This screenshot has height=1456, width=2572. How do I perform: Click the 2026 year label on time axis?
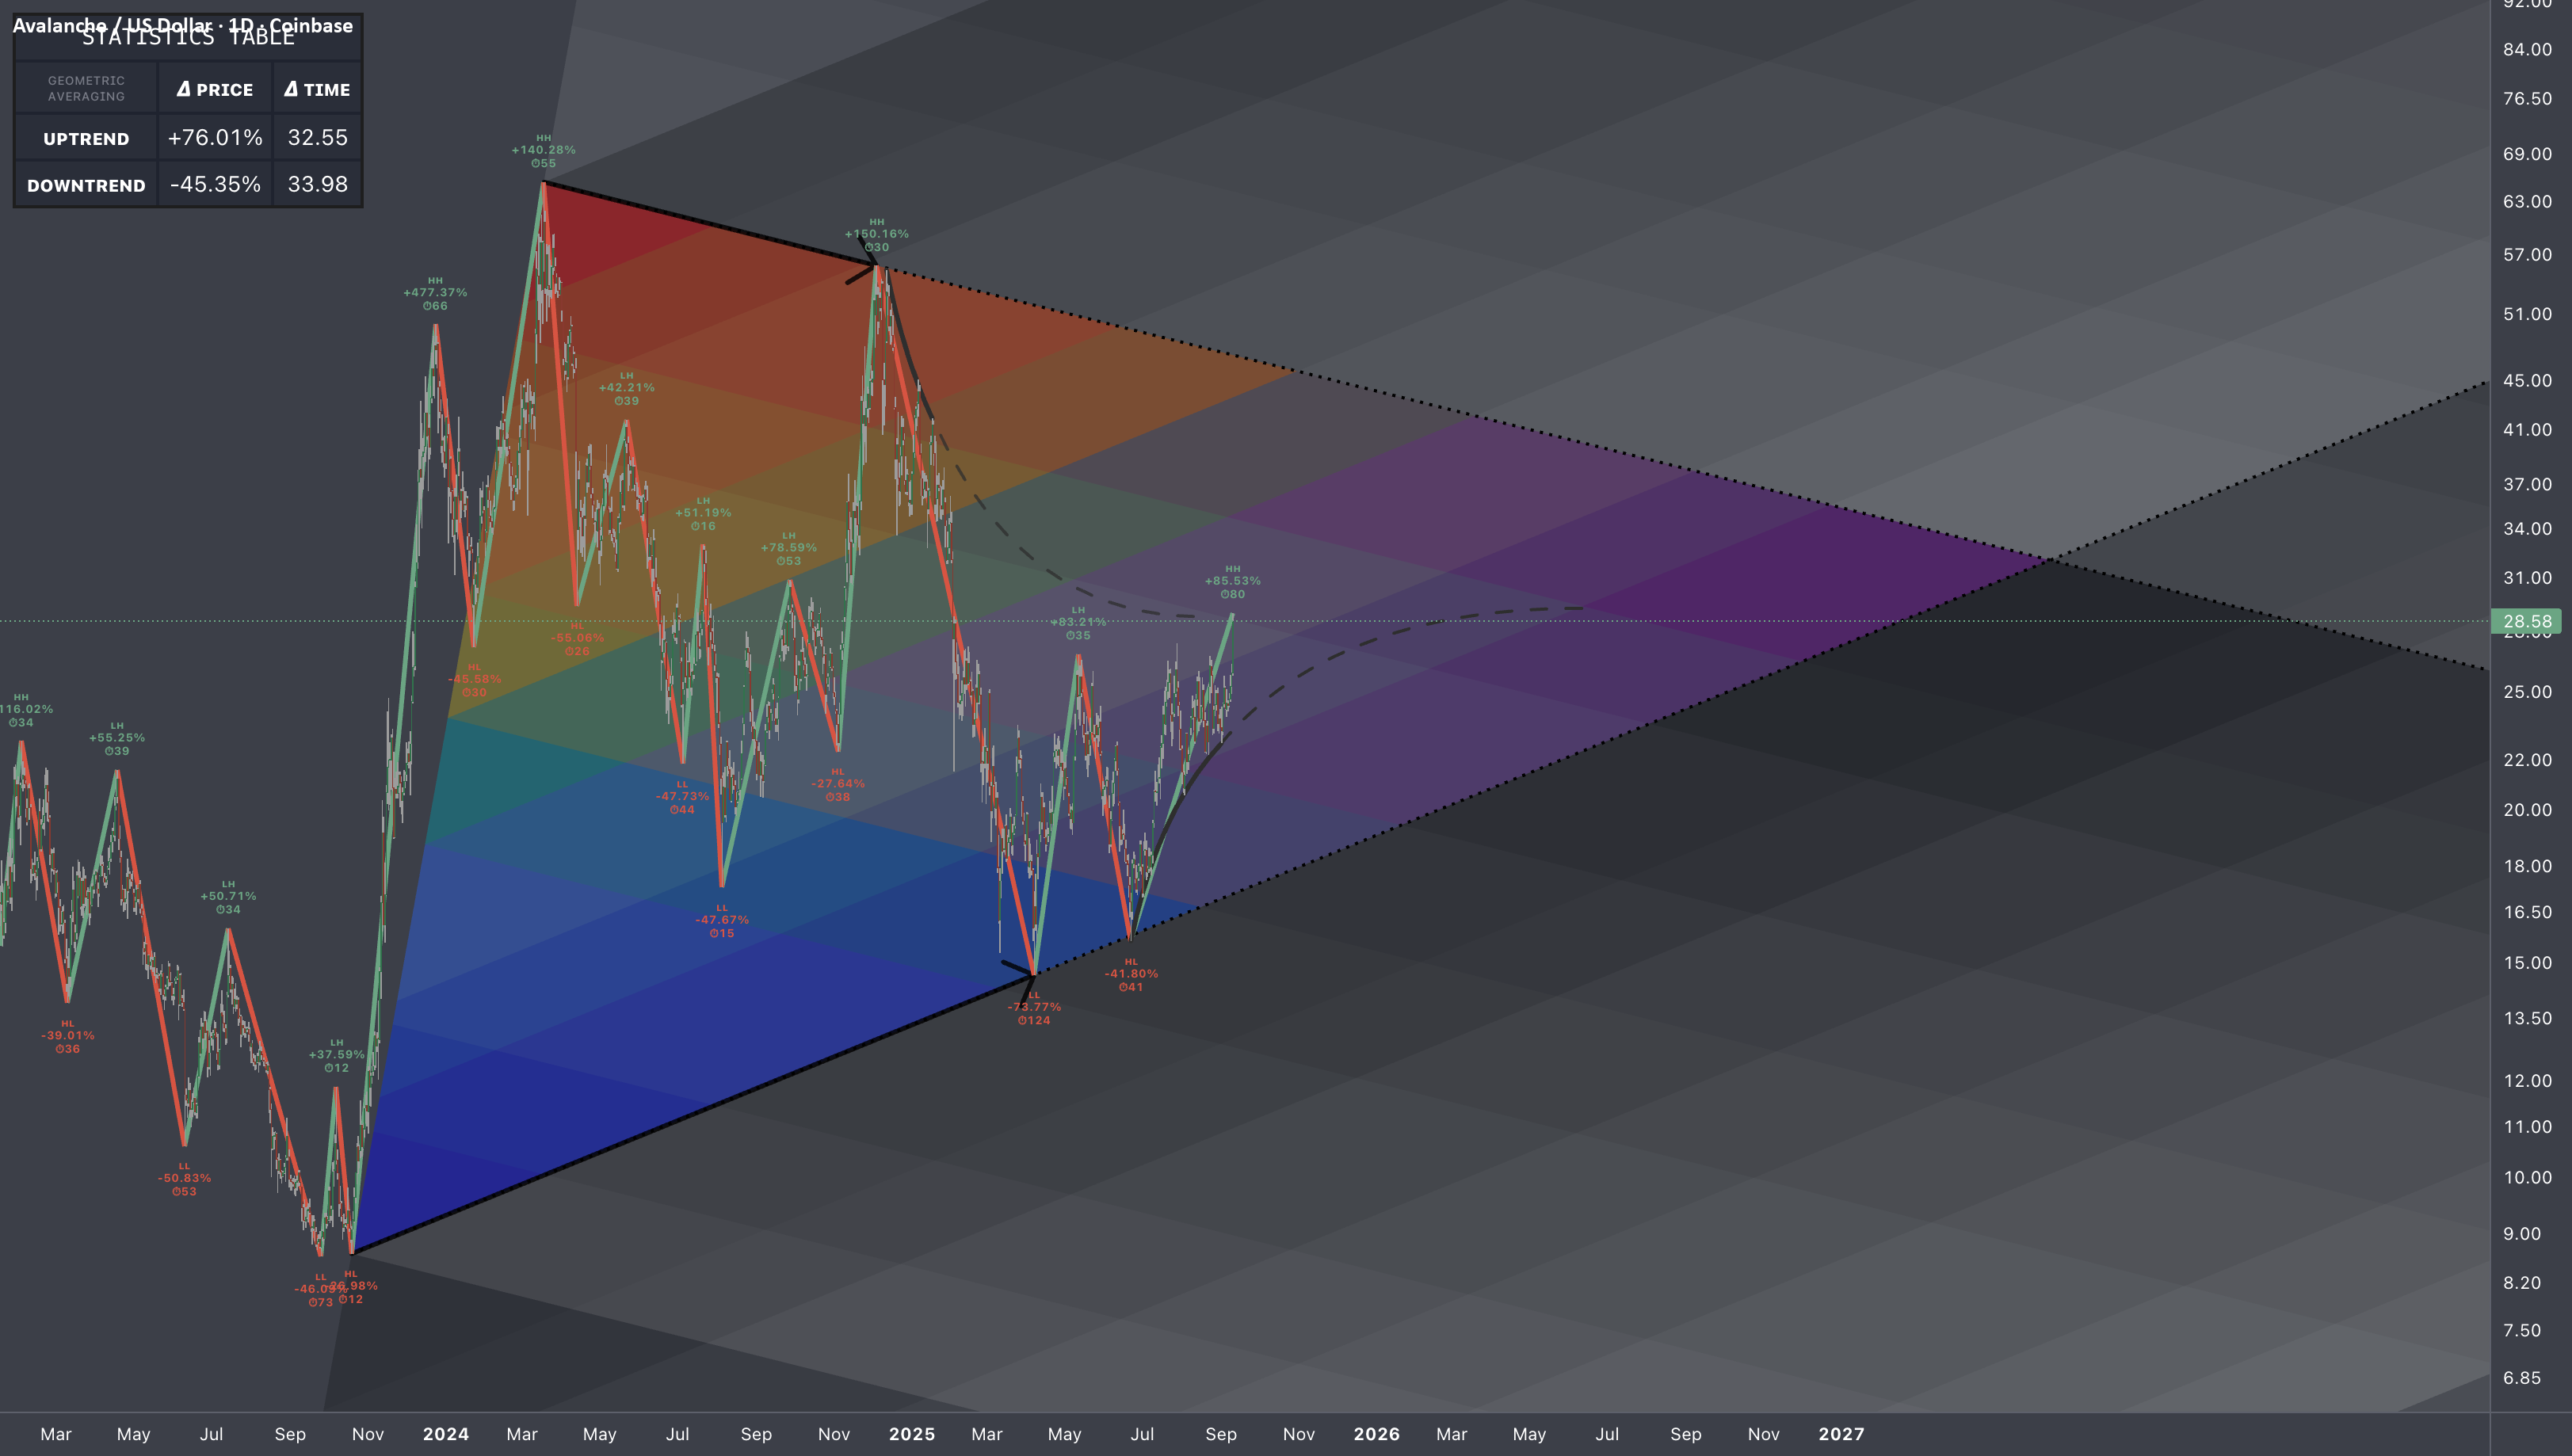tap(1376, 1434)
